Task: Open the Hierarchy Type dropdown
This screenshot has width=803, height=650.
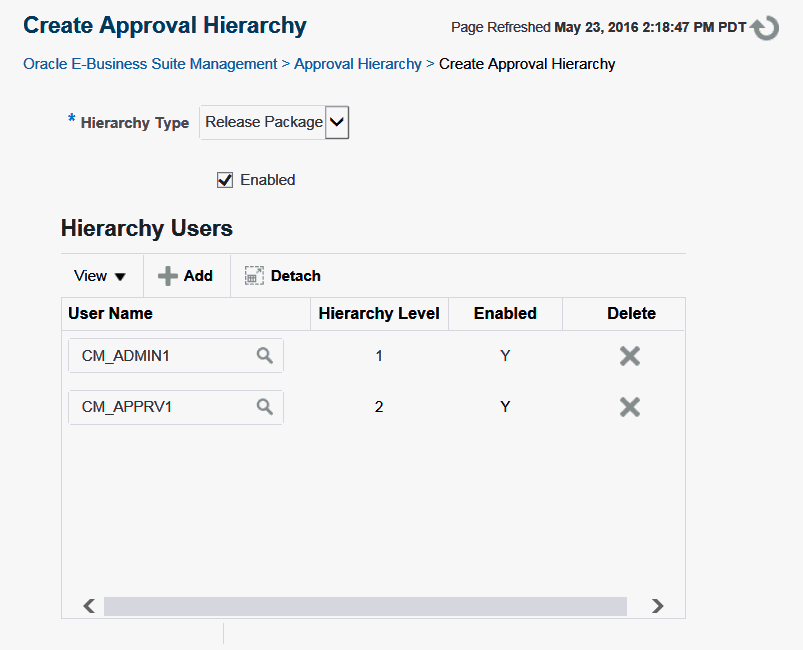Action: pos(337,122)
